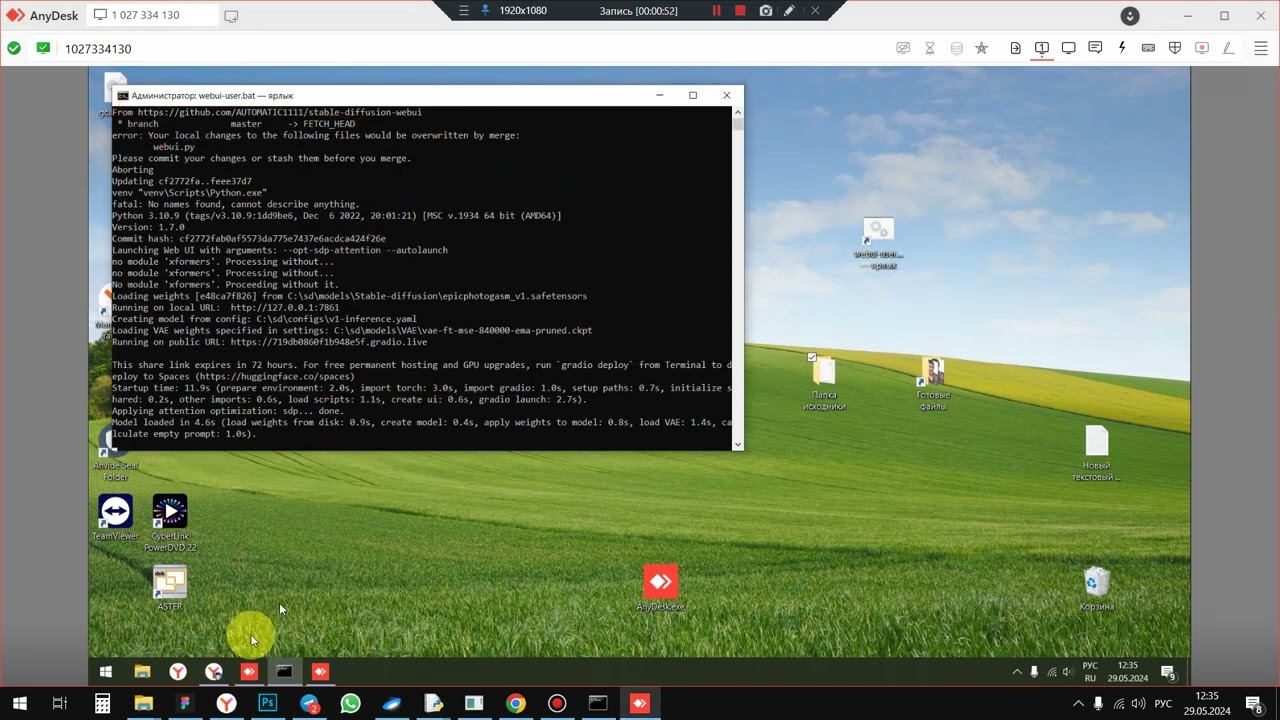Image resolution: width=1280 pixels, height=720 pixels.
Task: Close the remote webui-user.bat console window
Action: (x=727, y=95)
